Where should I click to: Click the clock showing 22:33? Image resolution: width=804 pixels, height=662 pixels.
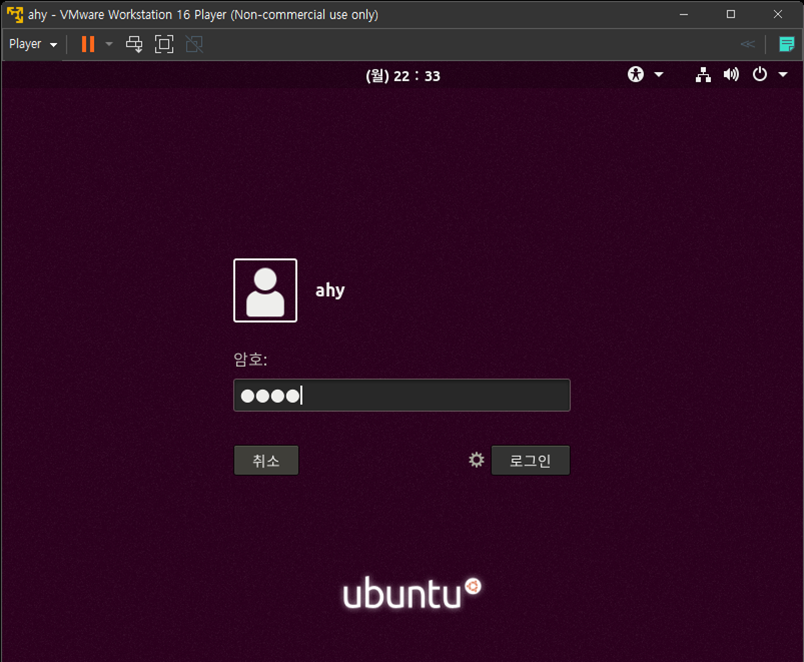[x=403, y=76]
